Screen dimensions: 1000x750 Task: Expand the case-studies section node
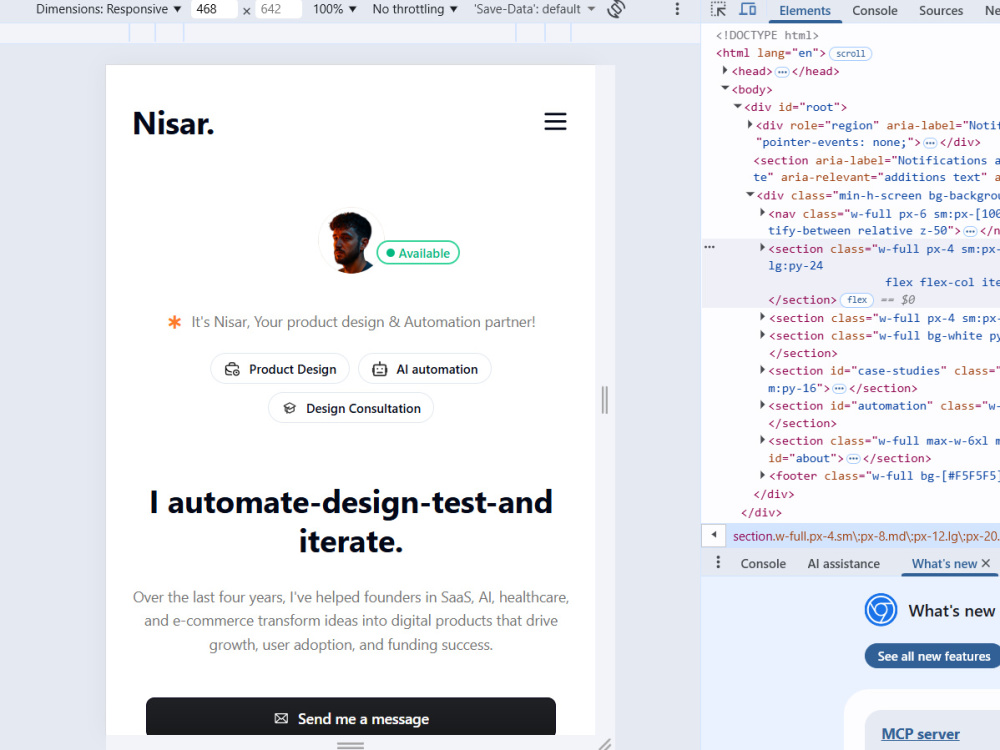pyautogui.click(x=762, y=370)
